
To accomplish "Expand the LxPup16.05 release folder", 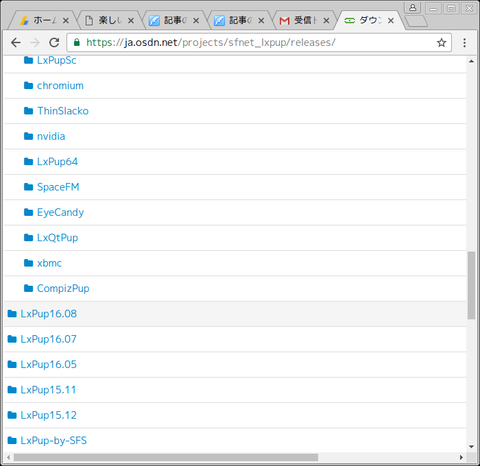I will [x=49, y=364].
